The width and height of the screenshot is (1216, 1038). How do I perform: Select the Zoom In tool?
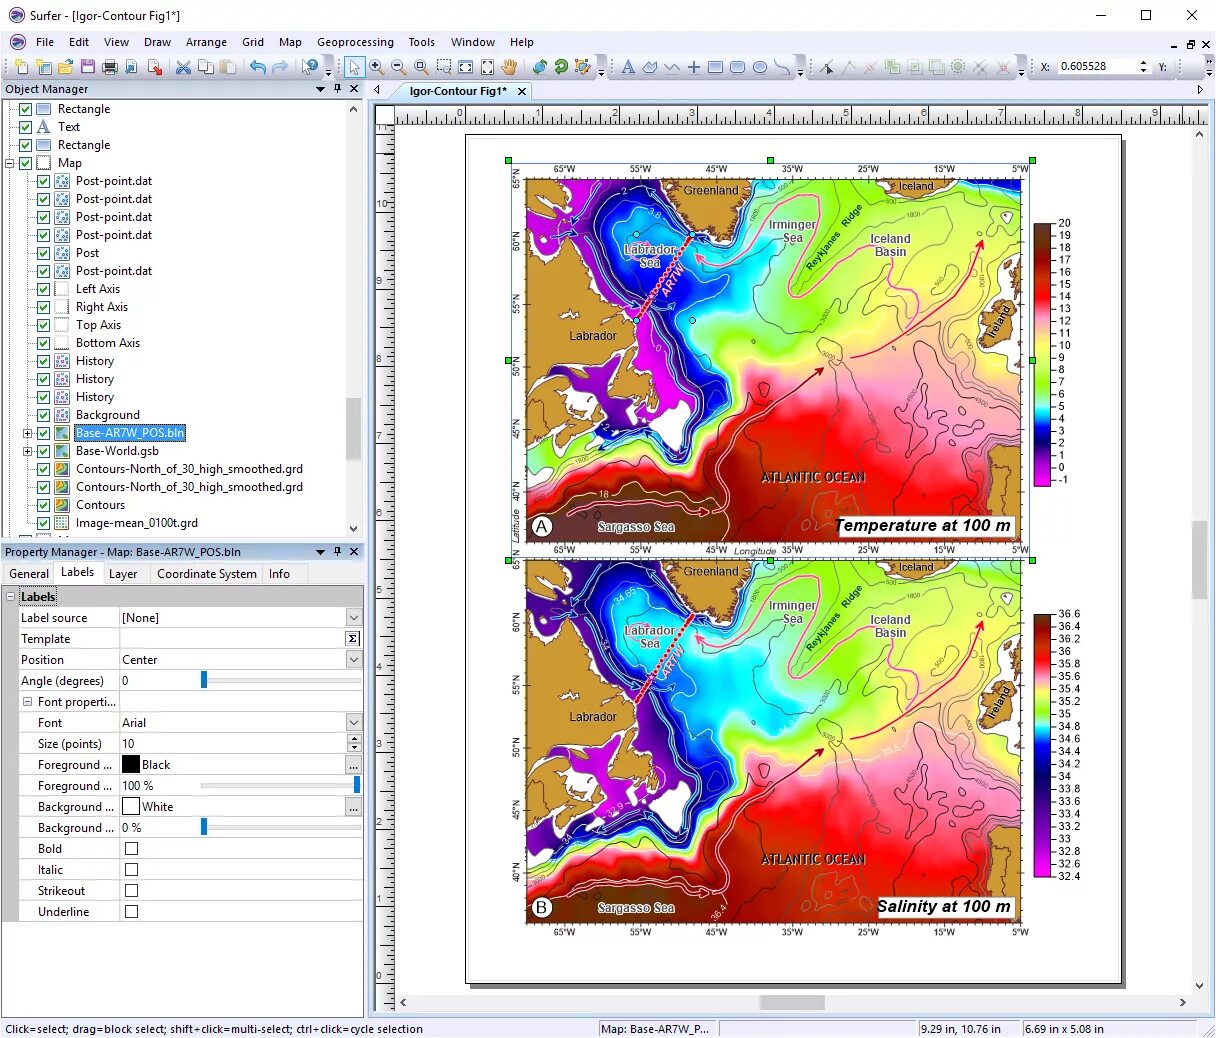(377, 67)
